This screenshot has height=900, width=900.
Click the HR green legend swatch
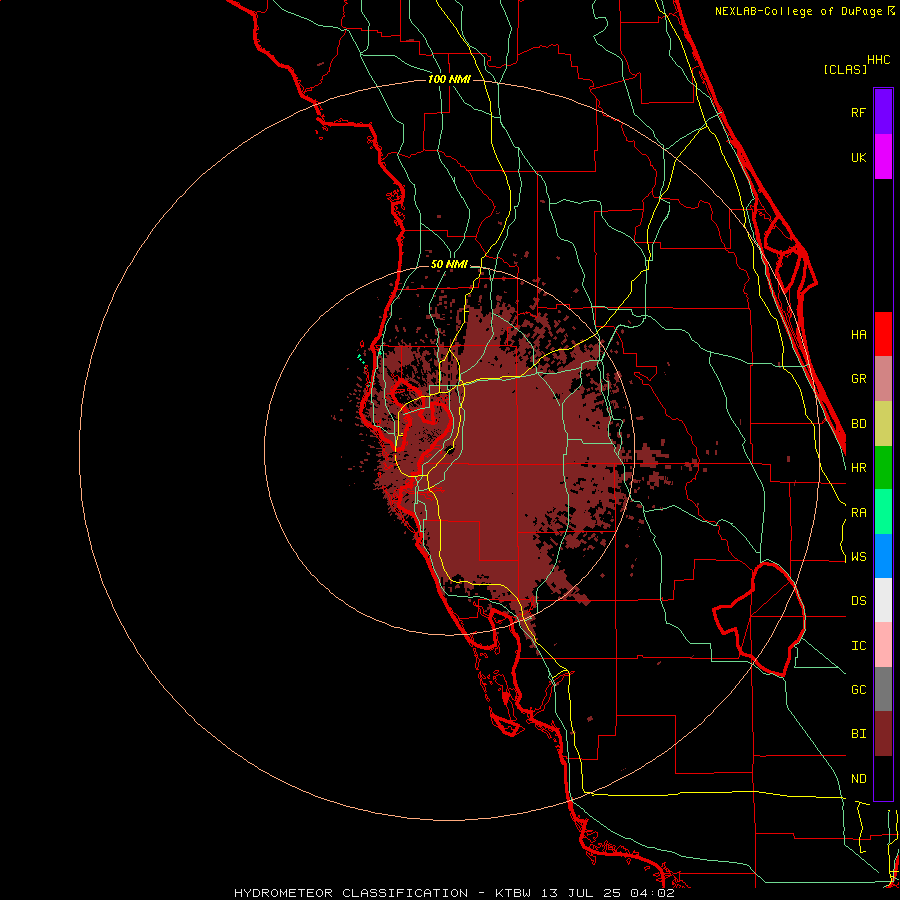tap(883, 468)
